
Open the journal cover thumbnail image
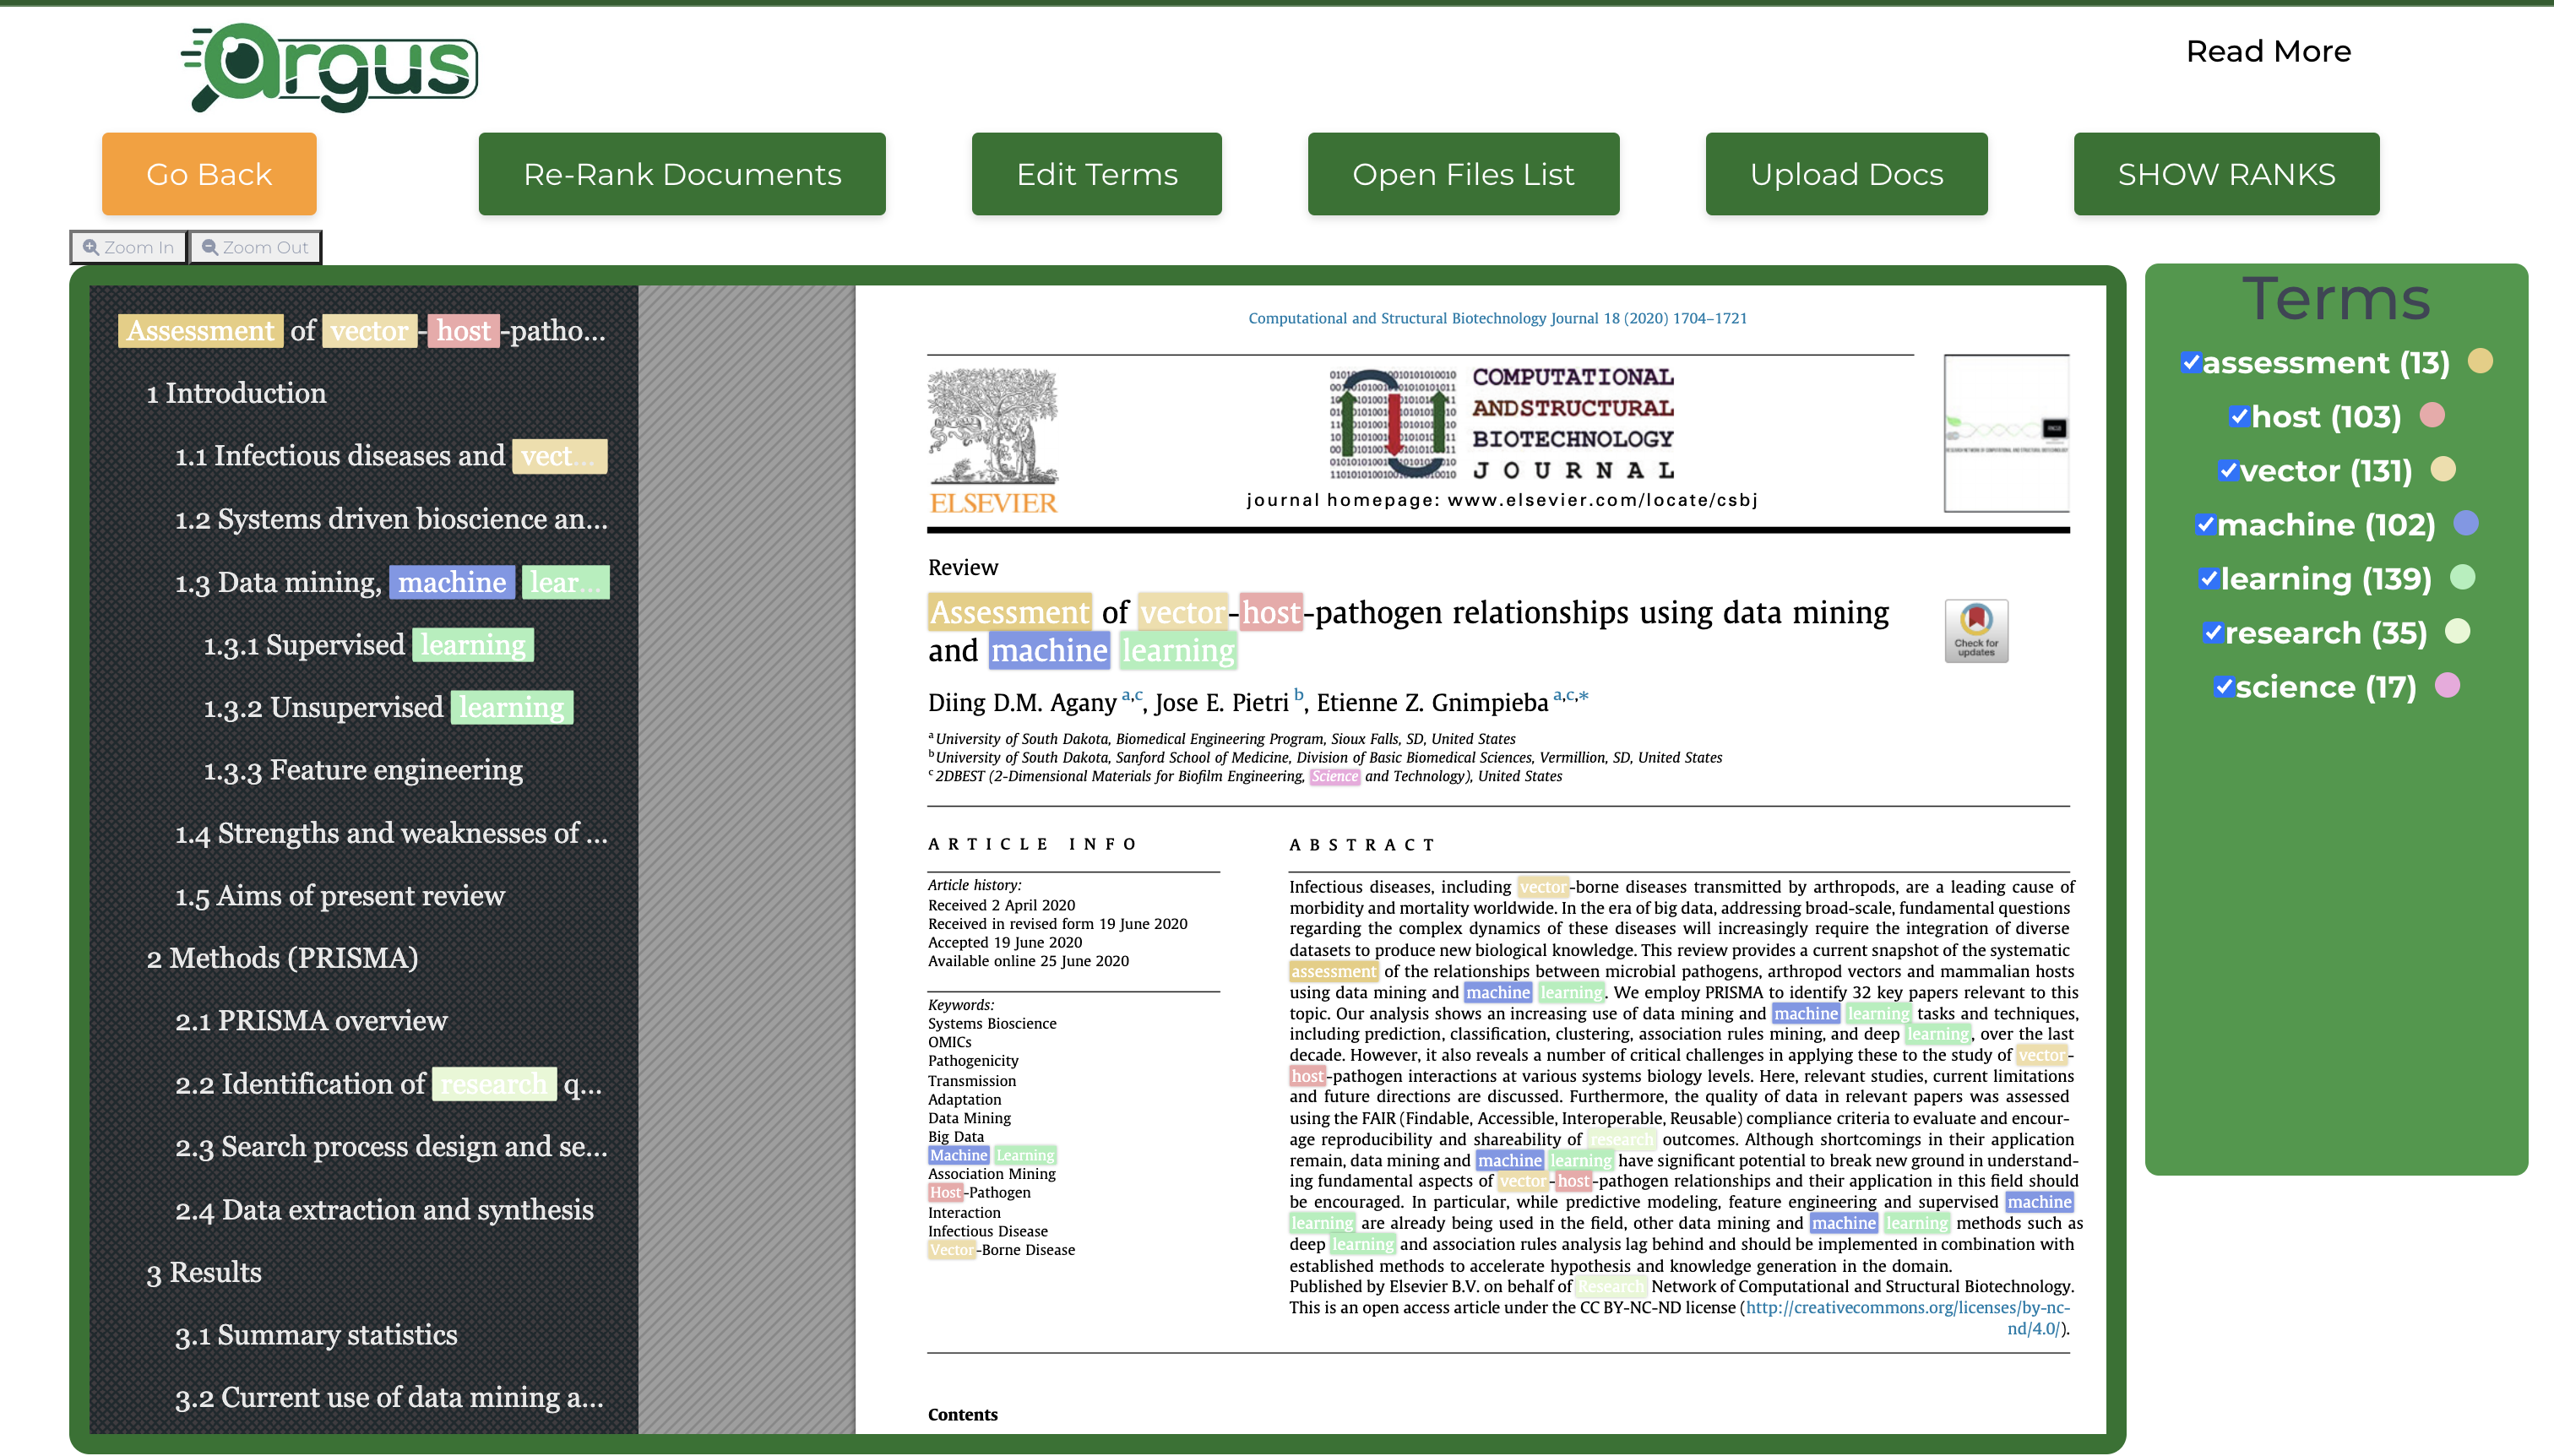[2006, 433]
